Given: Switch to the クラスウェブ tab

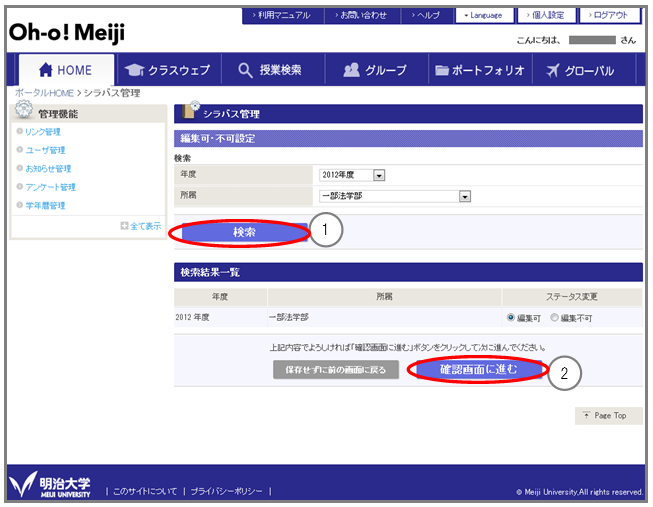Looking at the screenshot, I should click(169, 70).
